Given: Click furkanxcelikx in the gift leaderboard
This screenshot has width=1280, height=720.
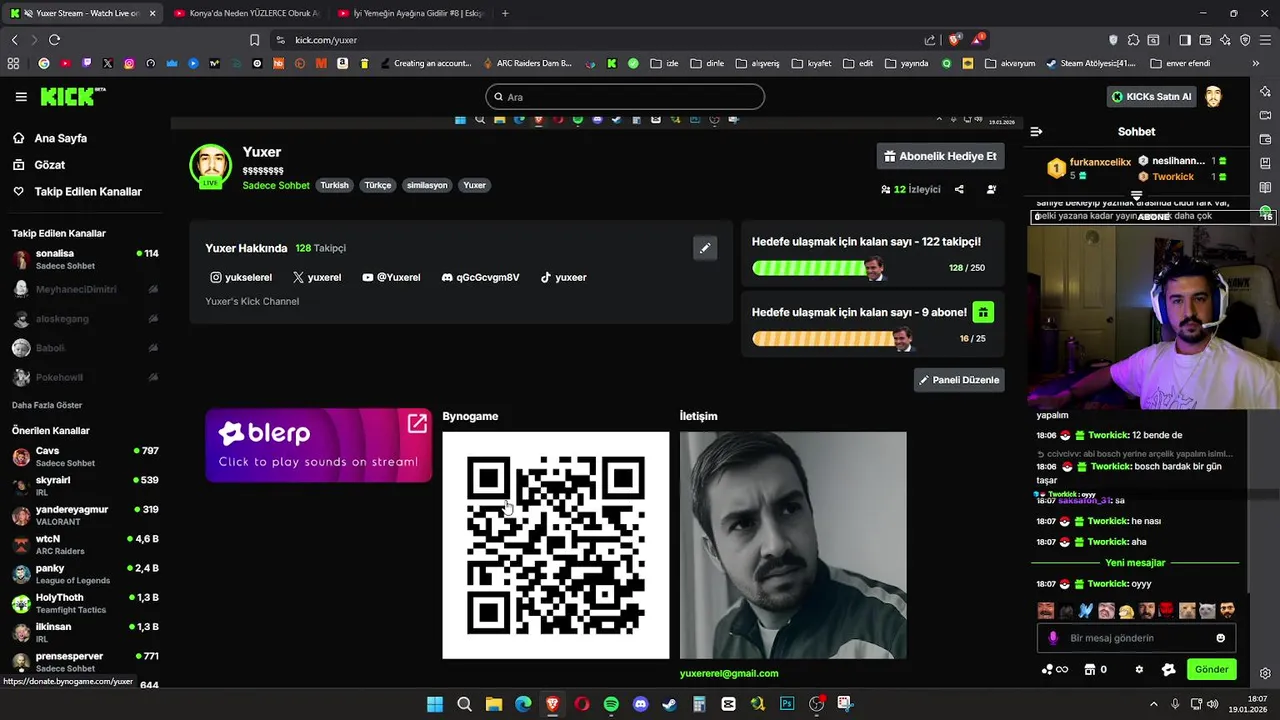Looking at the screenshot, I should tap(1100, 162).
